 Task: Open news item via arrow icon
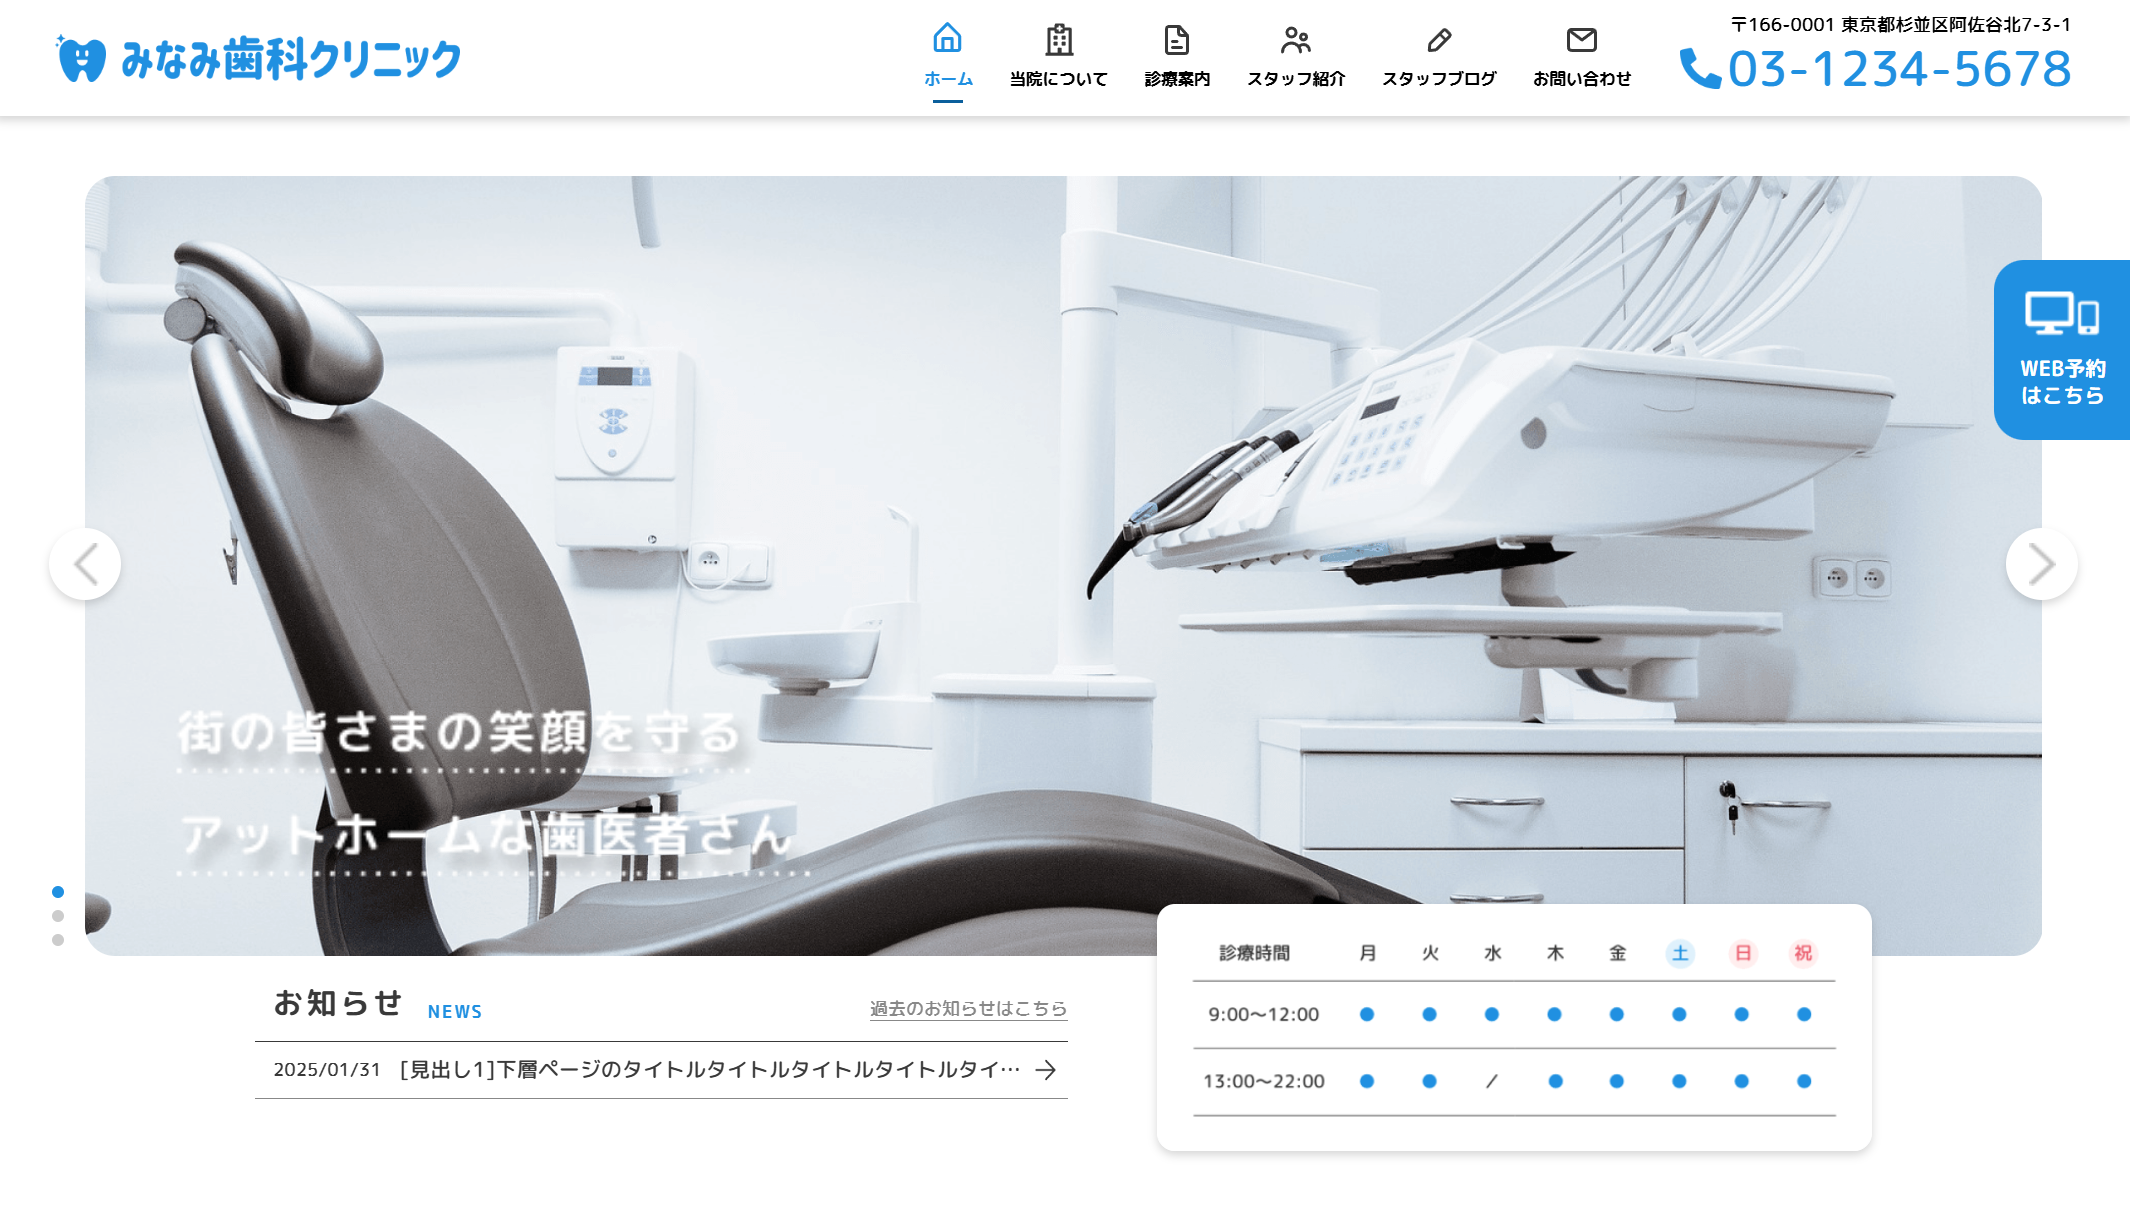pos(1046,1070)
